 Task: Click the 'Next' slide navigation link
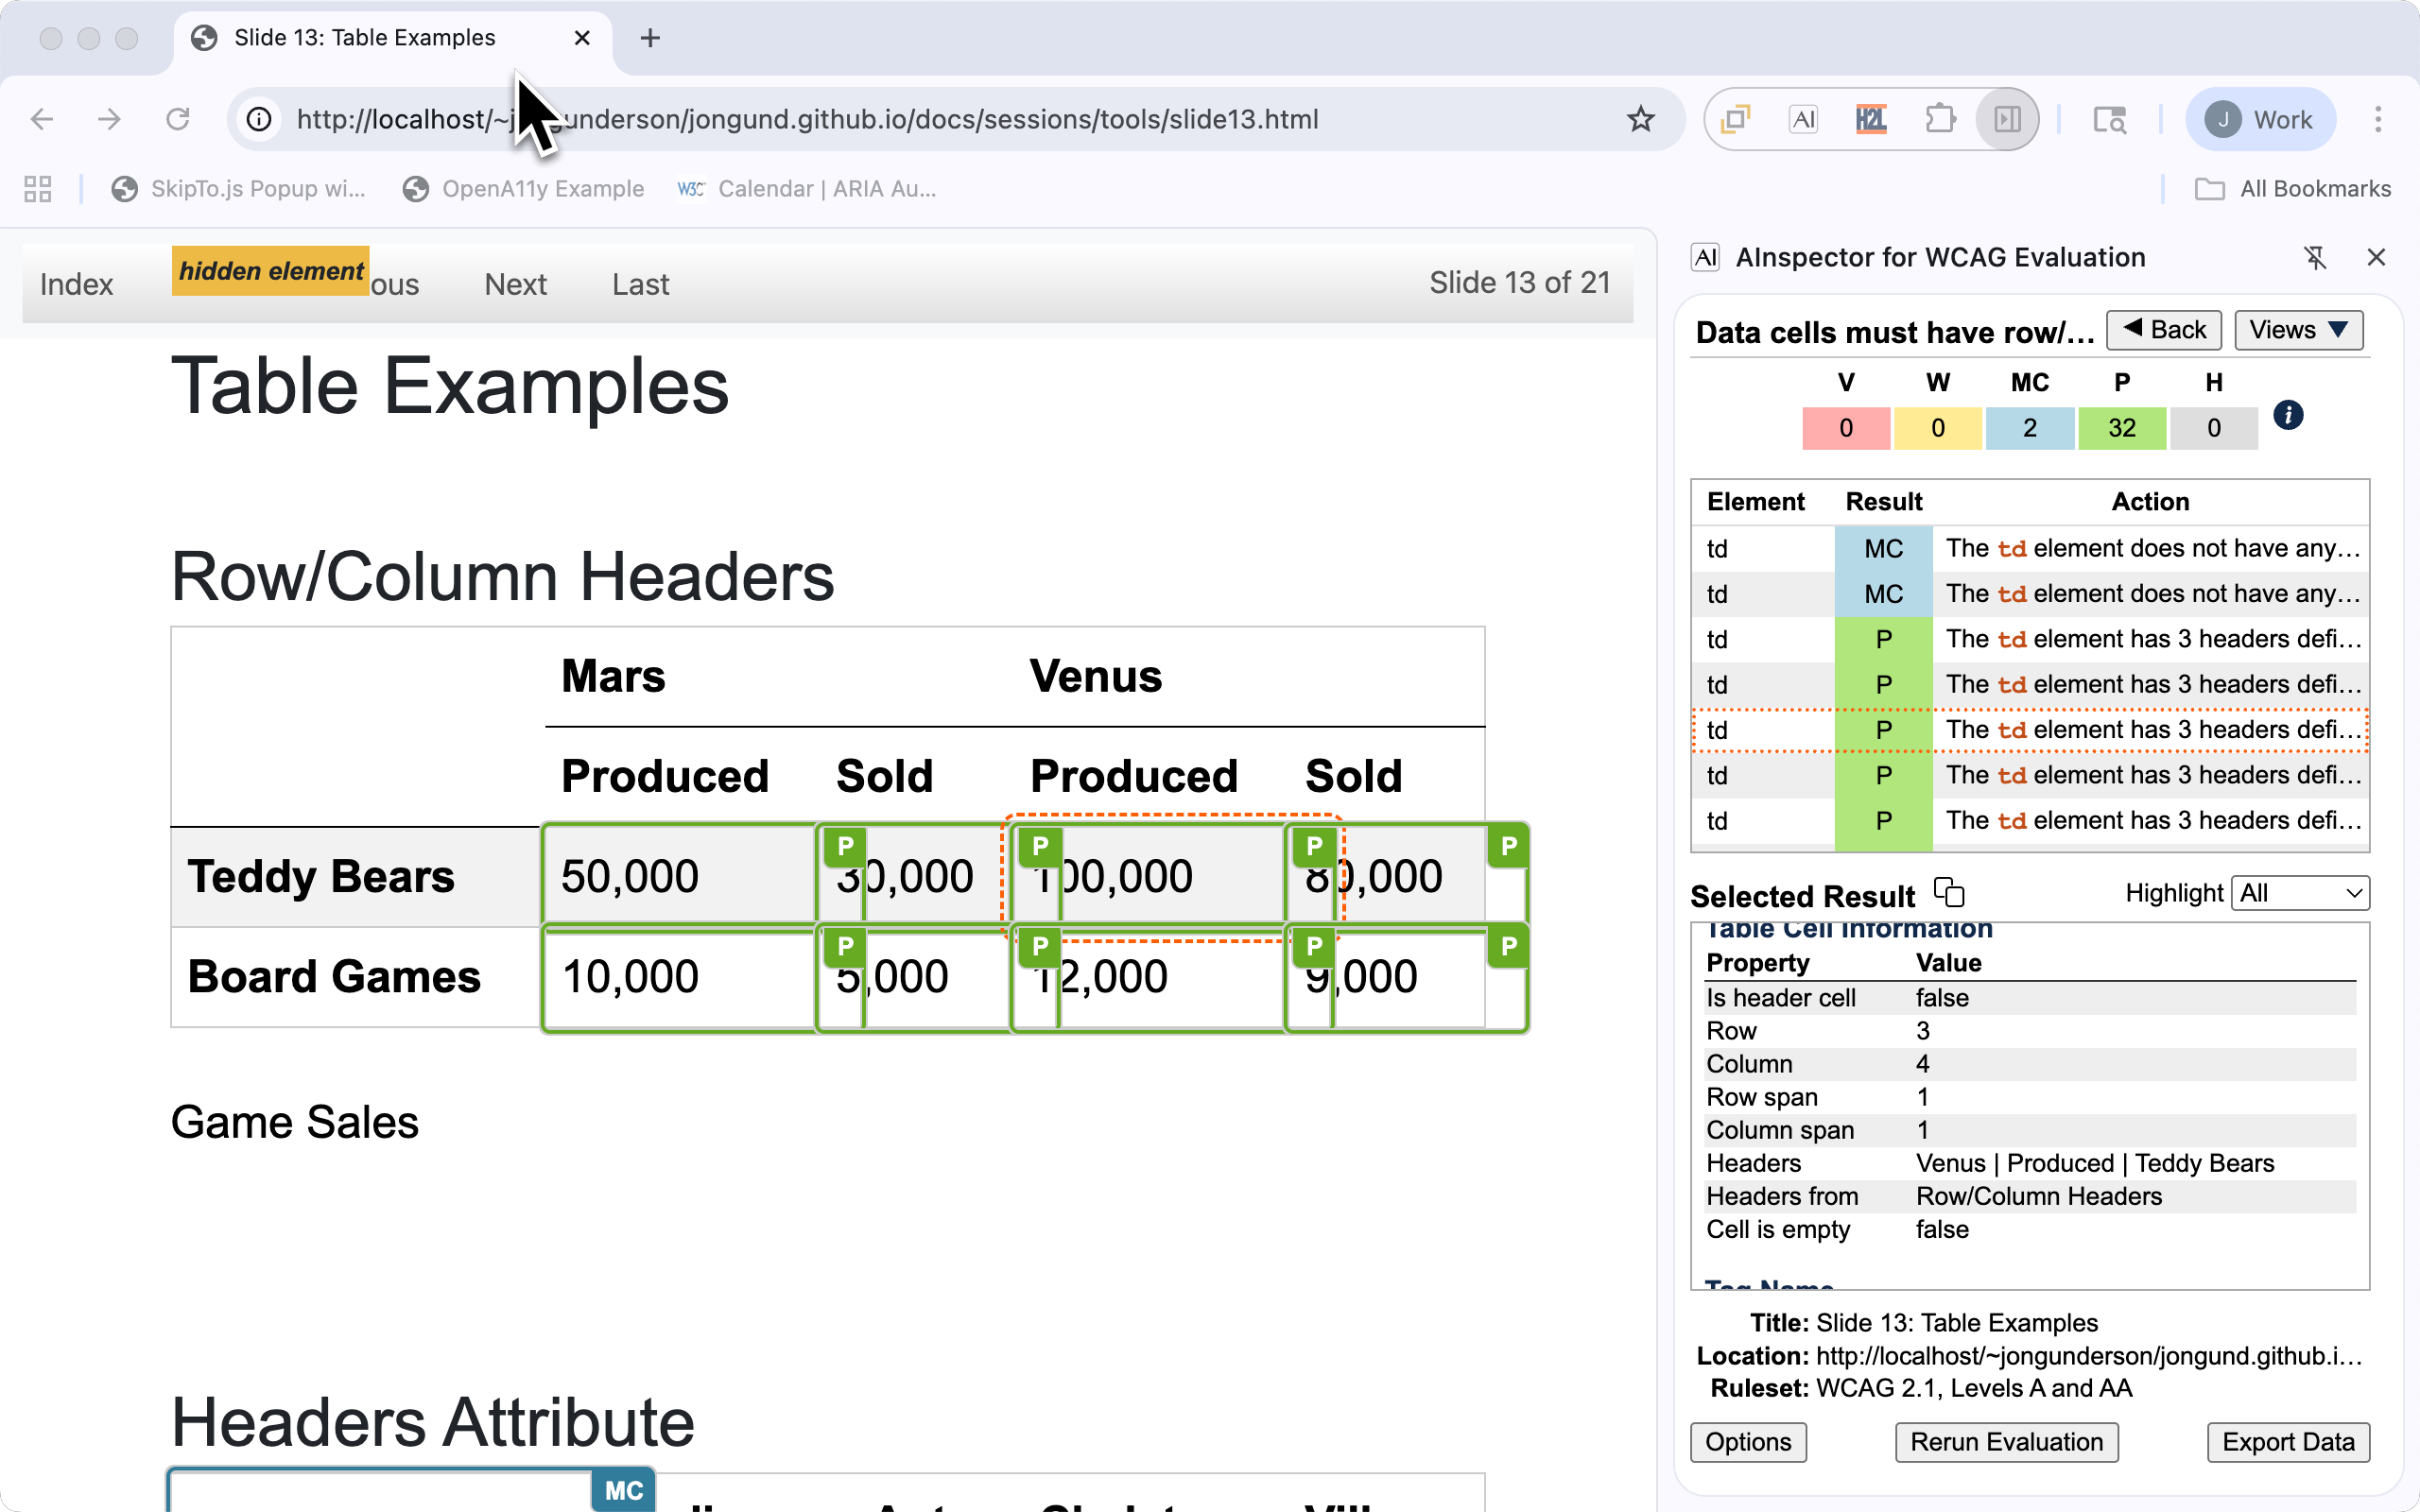tap(515, 285)
